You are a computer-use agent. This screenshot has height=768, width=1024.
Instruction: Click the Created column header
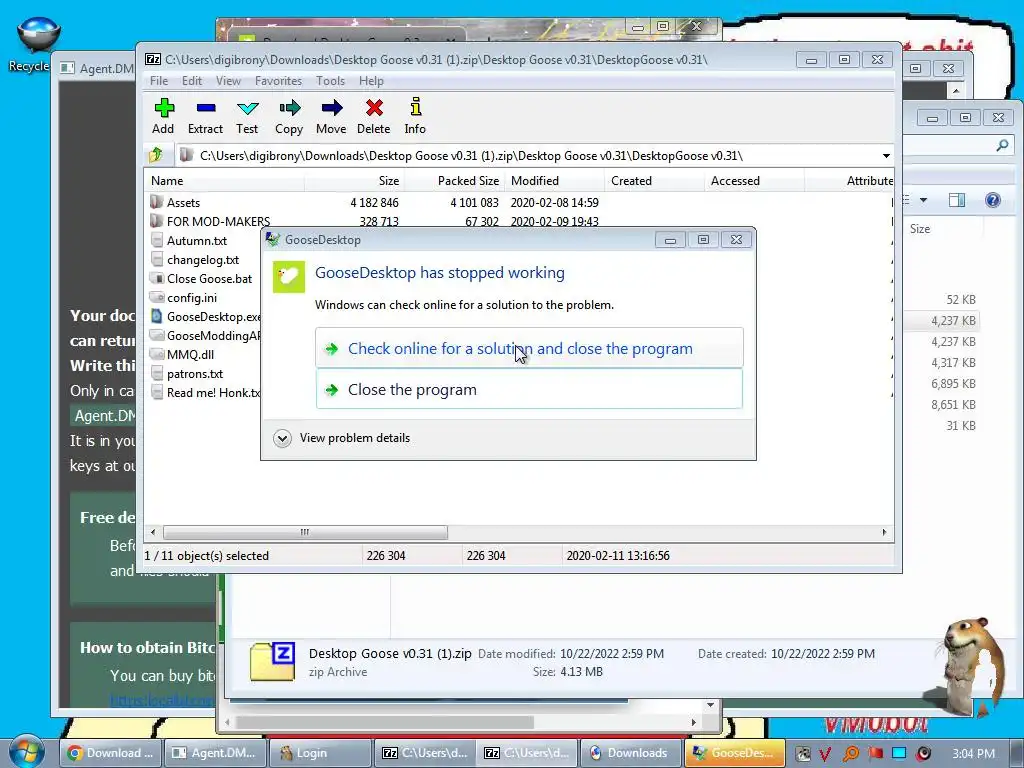click(x=654, y=181)
